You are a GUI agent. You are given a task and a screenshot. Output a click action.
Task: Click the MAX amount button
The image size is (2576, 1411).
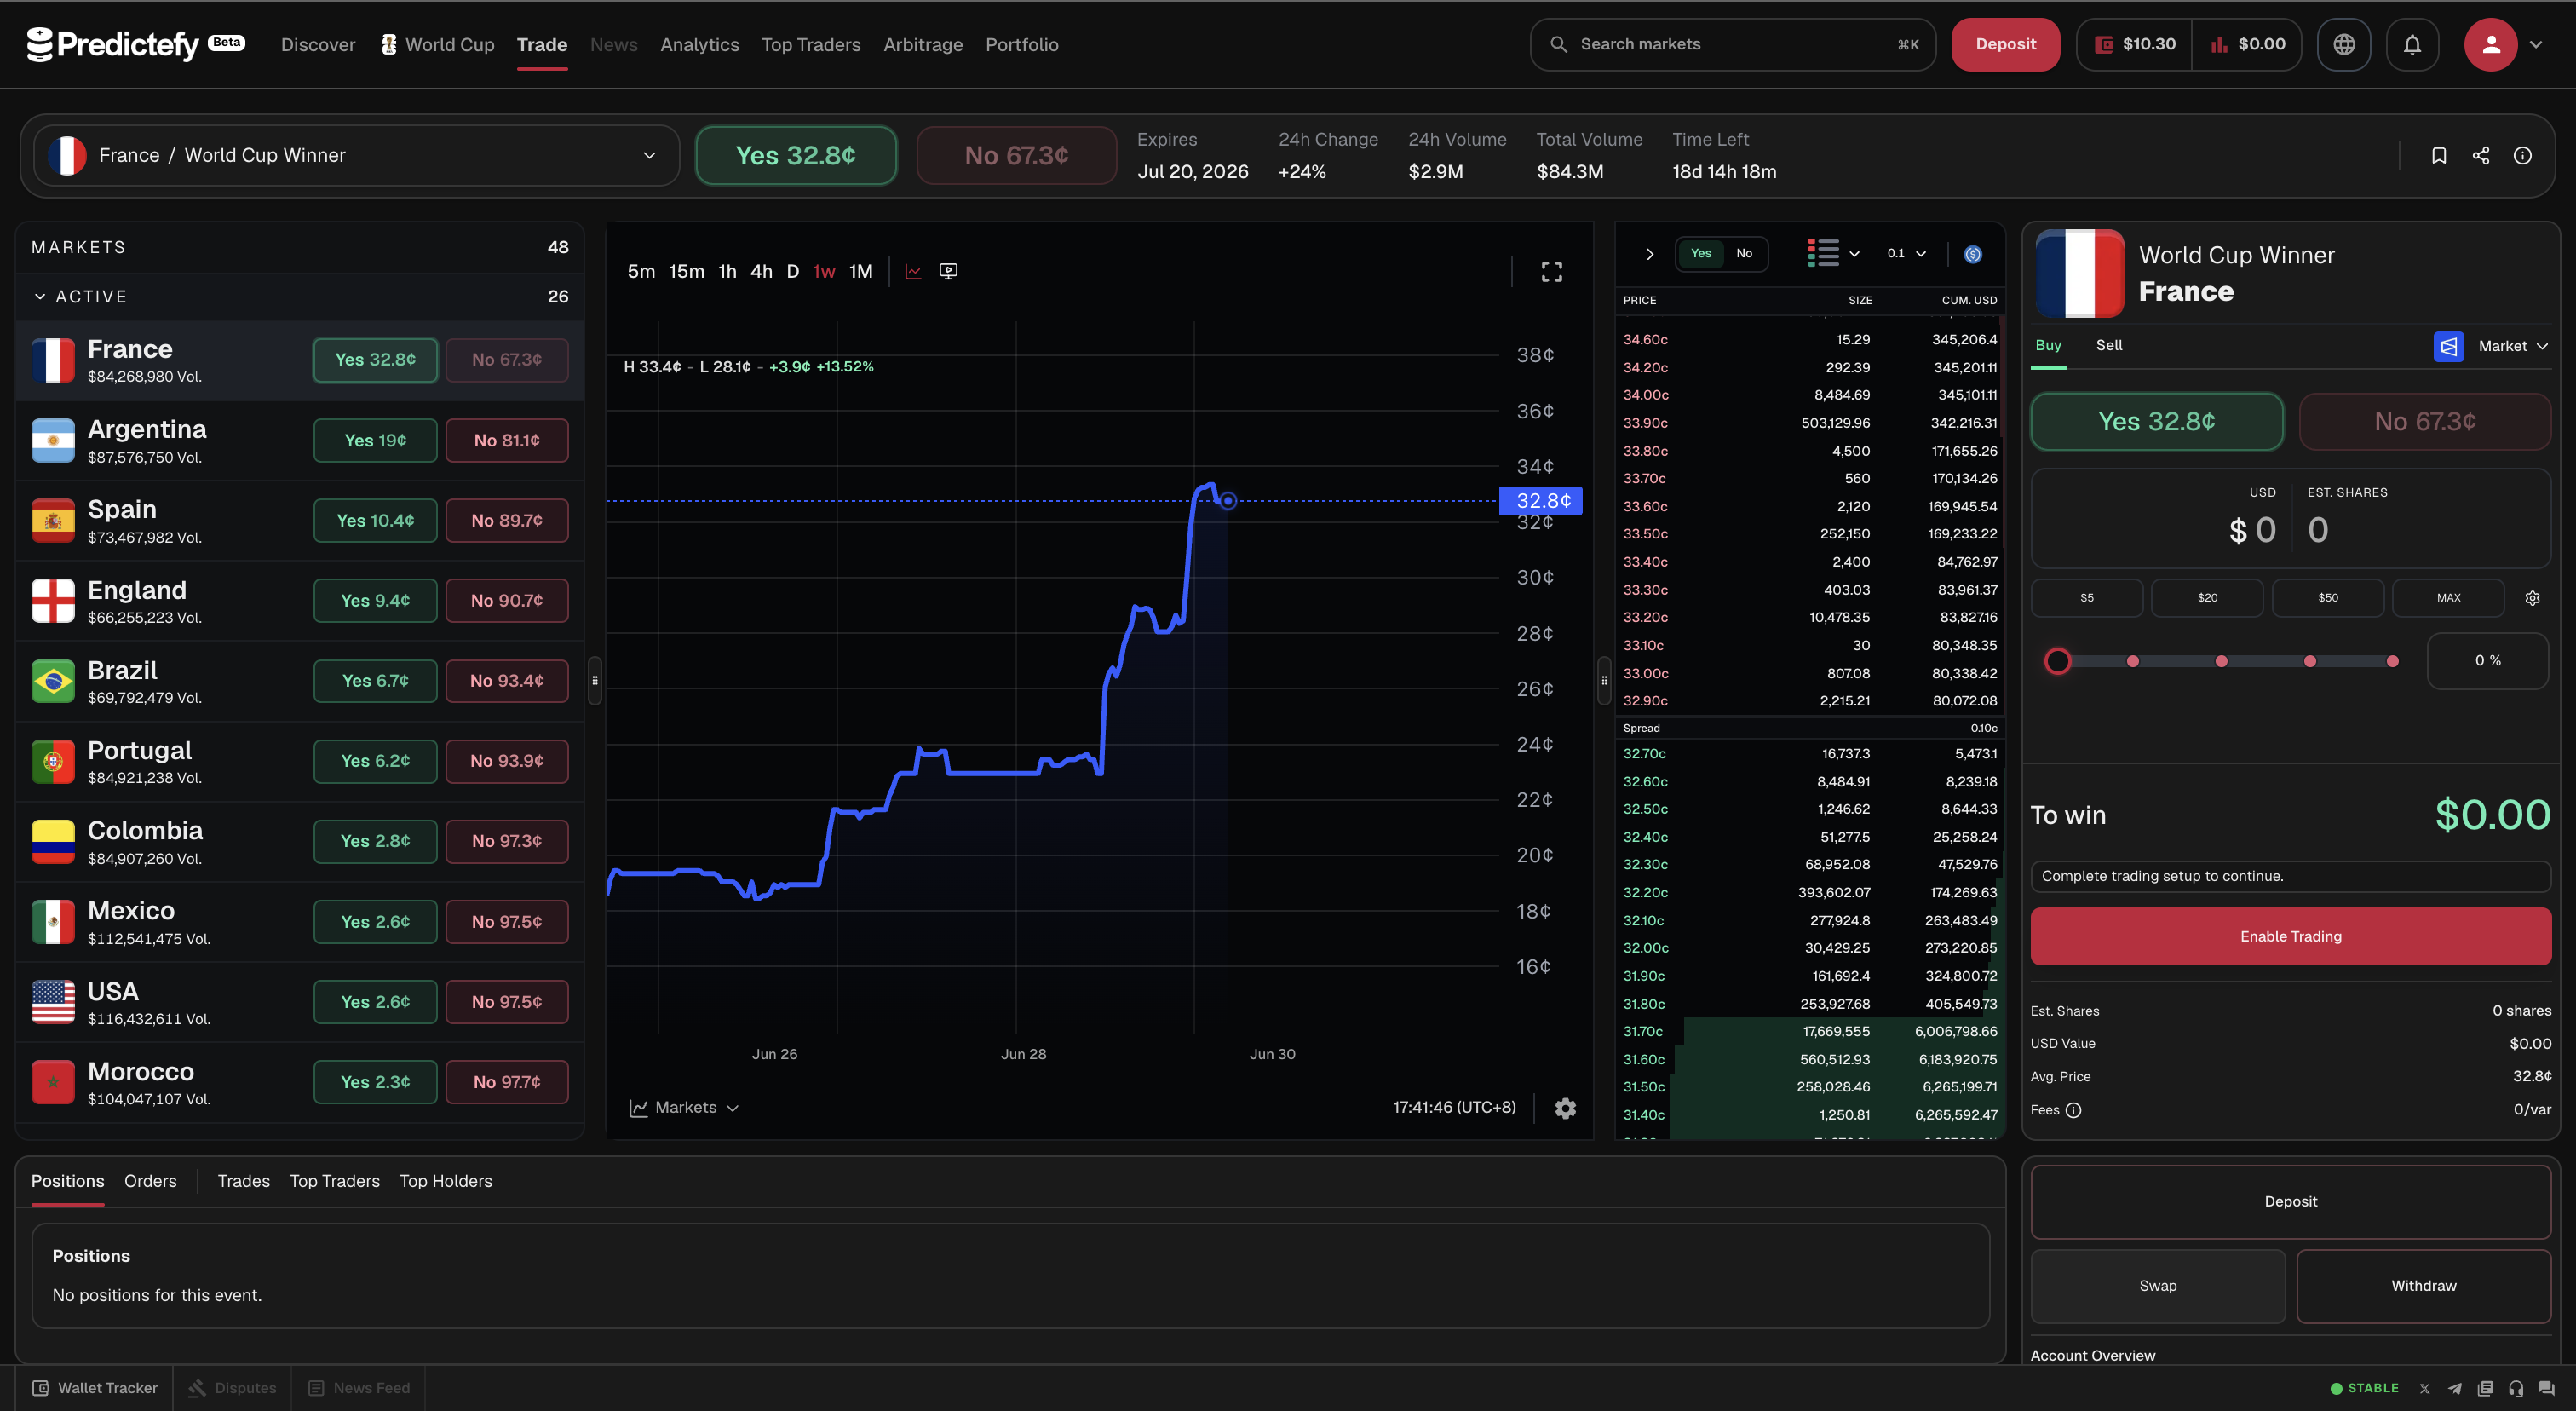[2448, 598]
